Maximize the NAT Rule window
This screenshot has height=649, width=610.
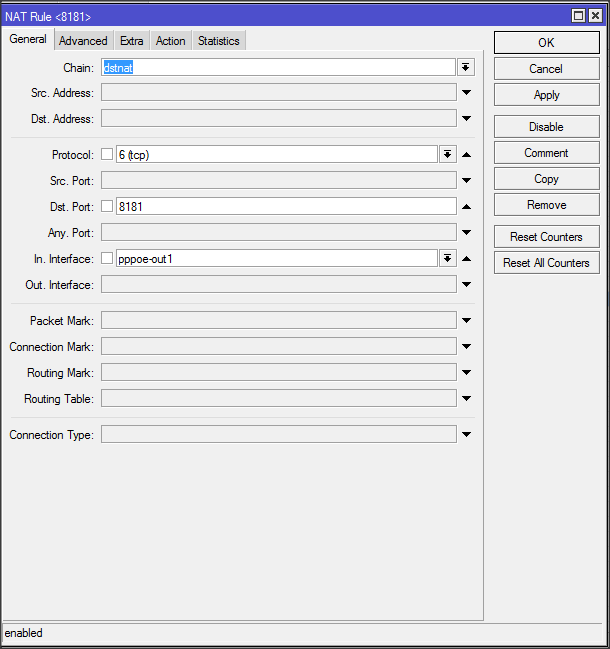579,16
